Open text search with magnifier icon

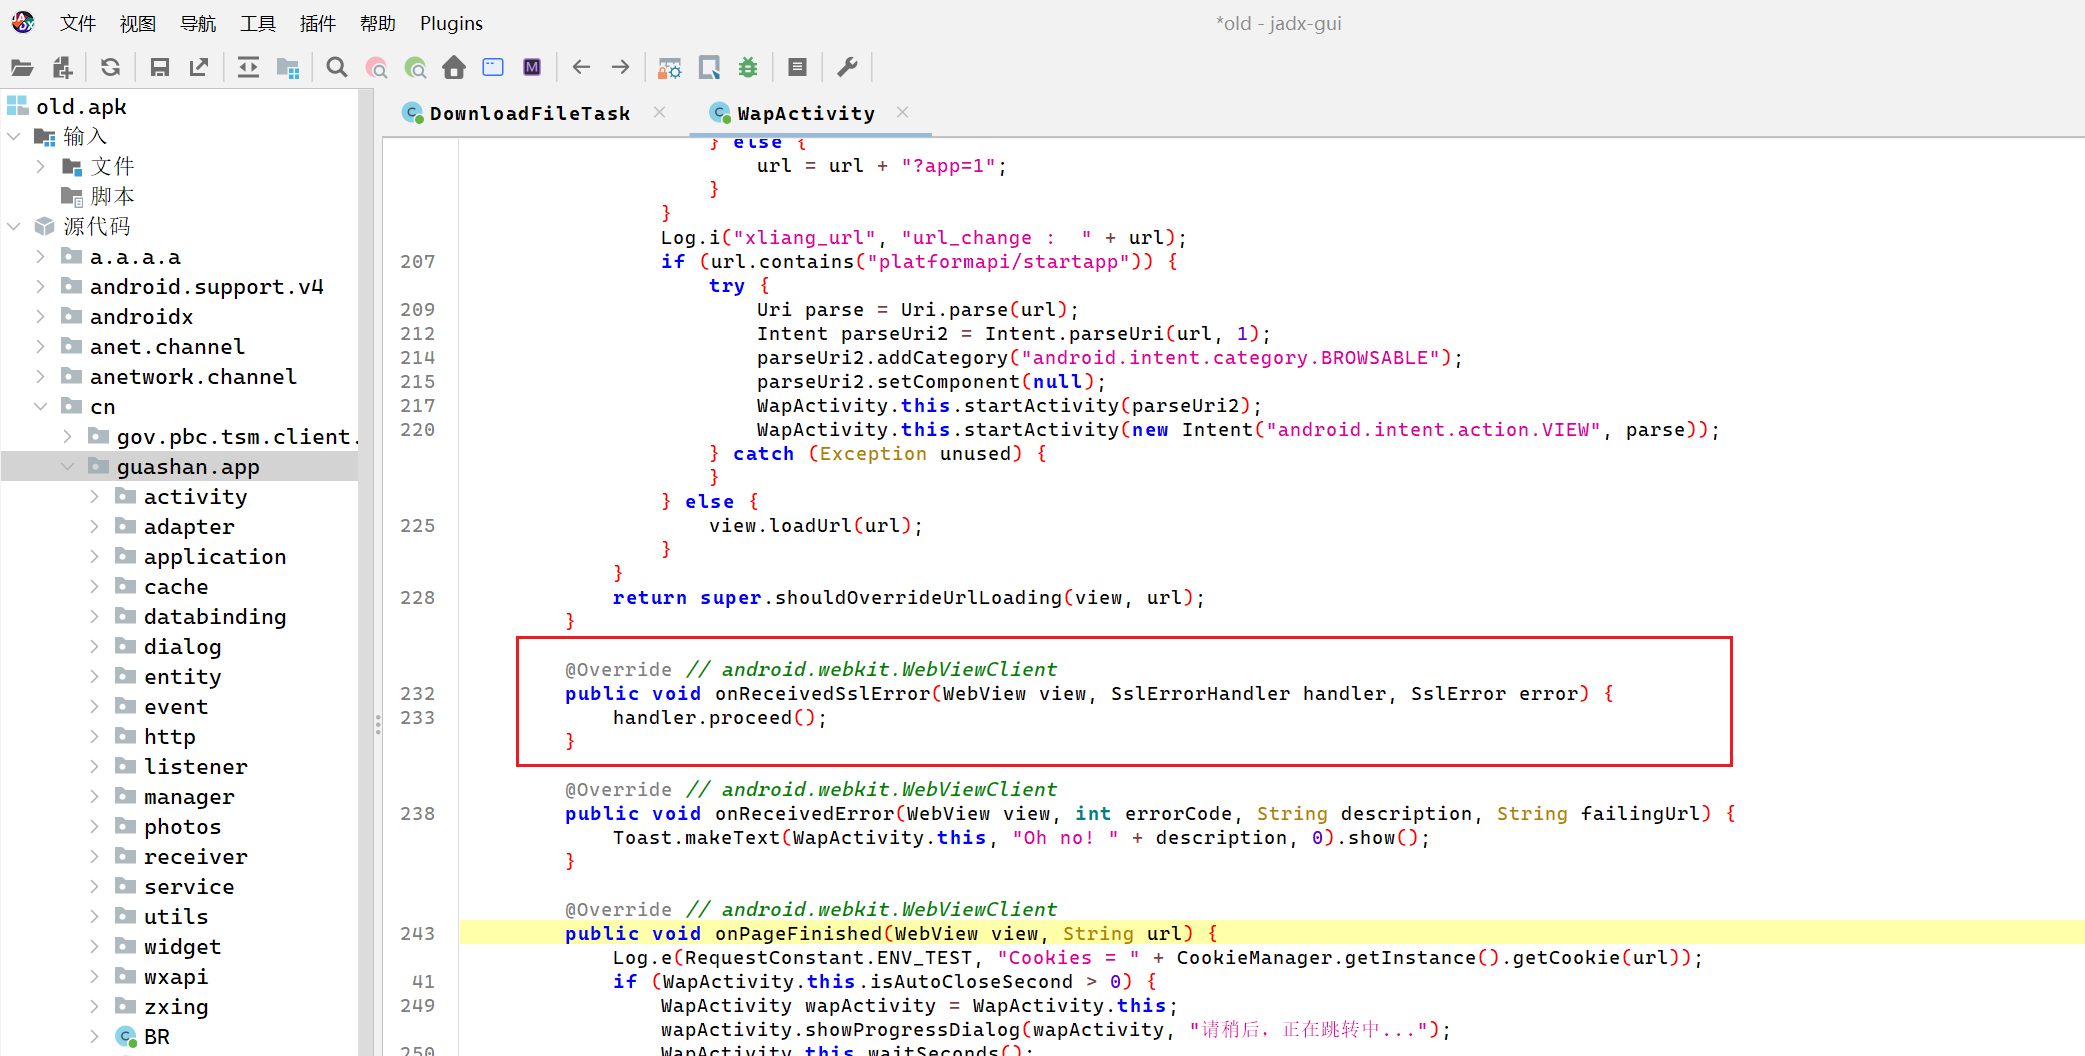[x=337, y=68]
